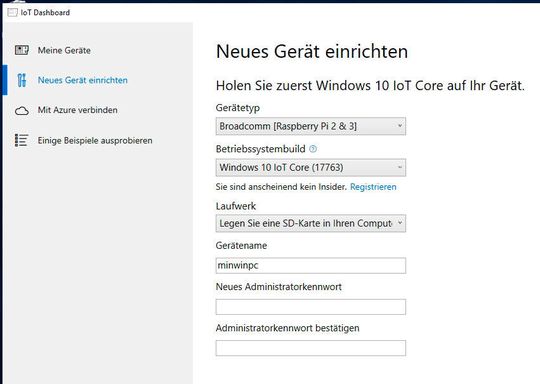Click the heading Neues Gerät einrichten
Viewport: 540px width, 384px height.
[312, 52]
